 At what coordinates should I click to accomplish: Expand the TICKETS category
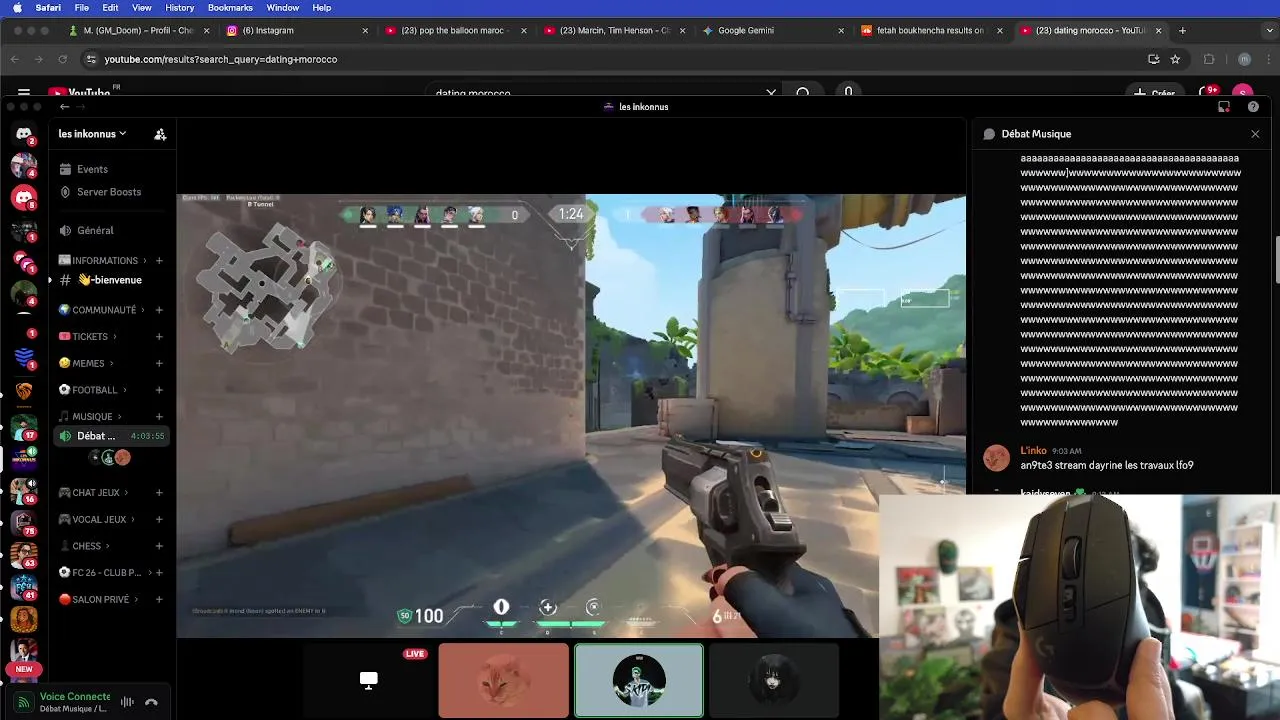pos(88,337)
